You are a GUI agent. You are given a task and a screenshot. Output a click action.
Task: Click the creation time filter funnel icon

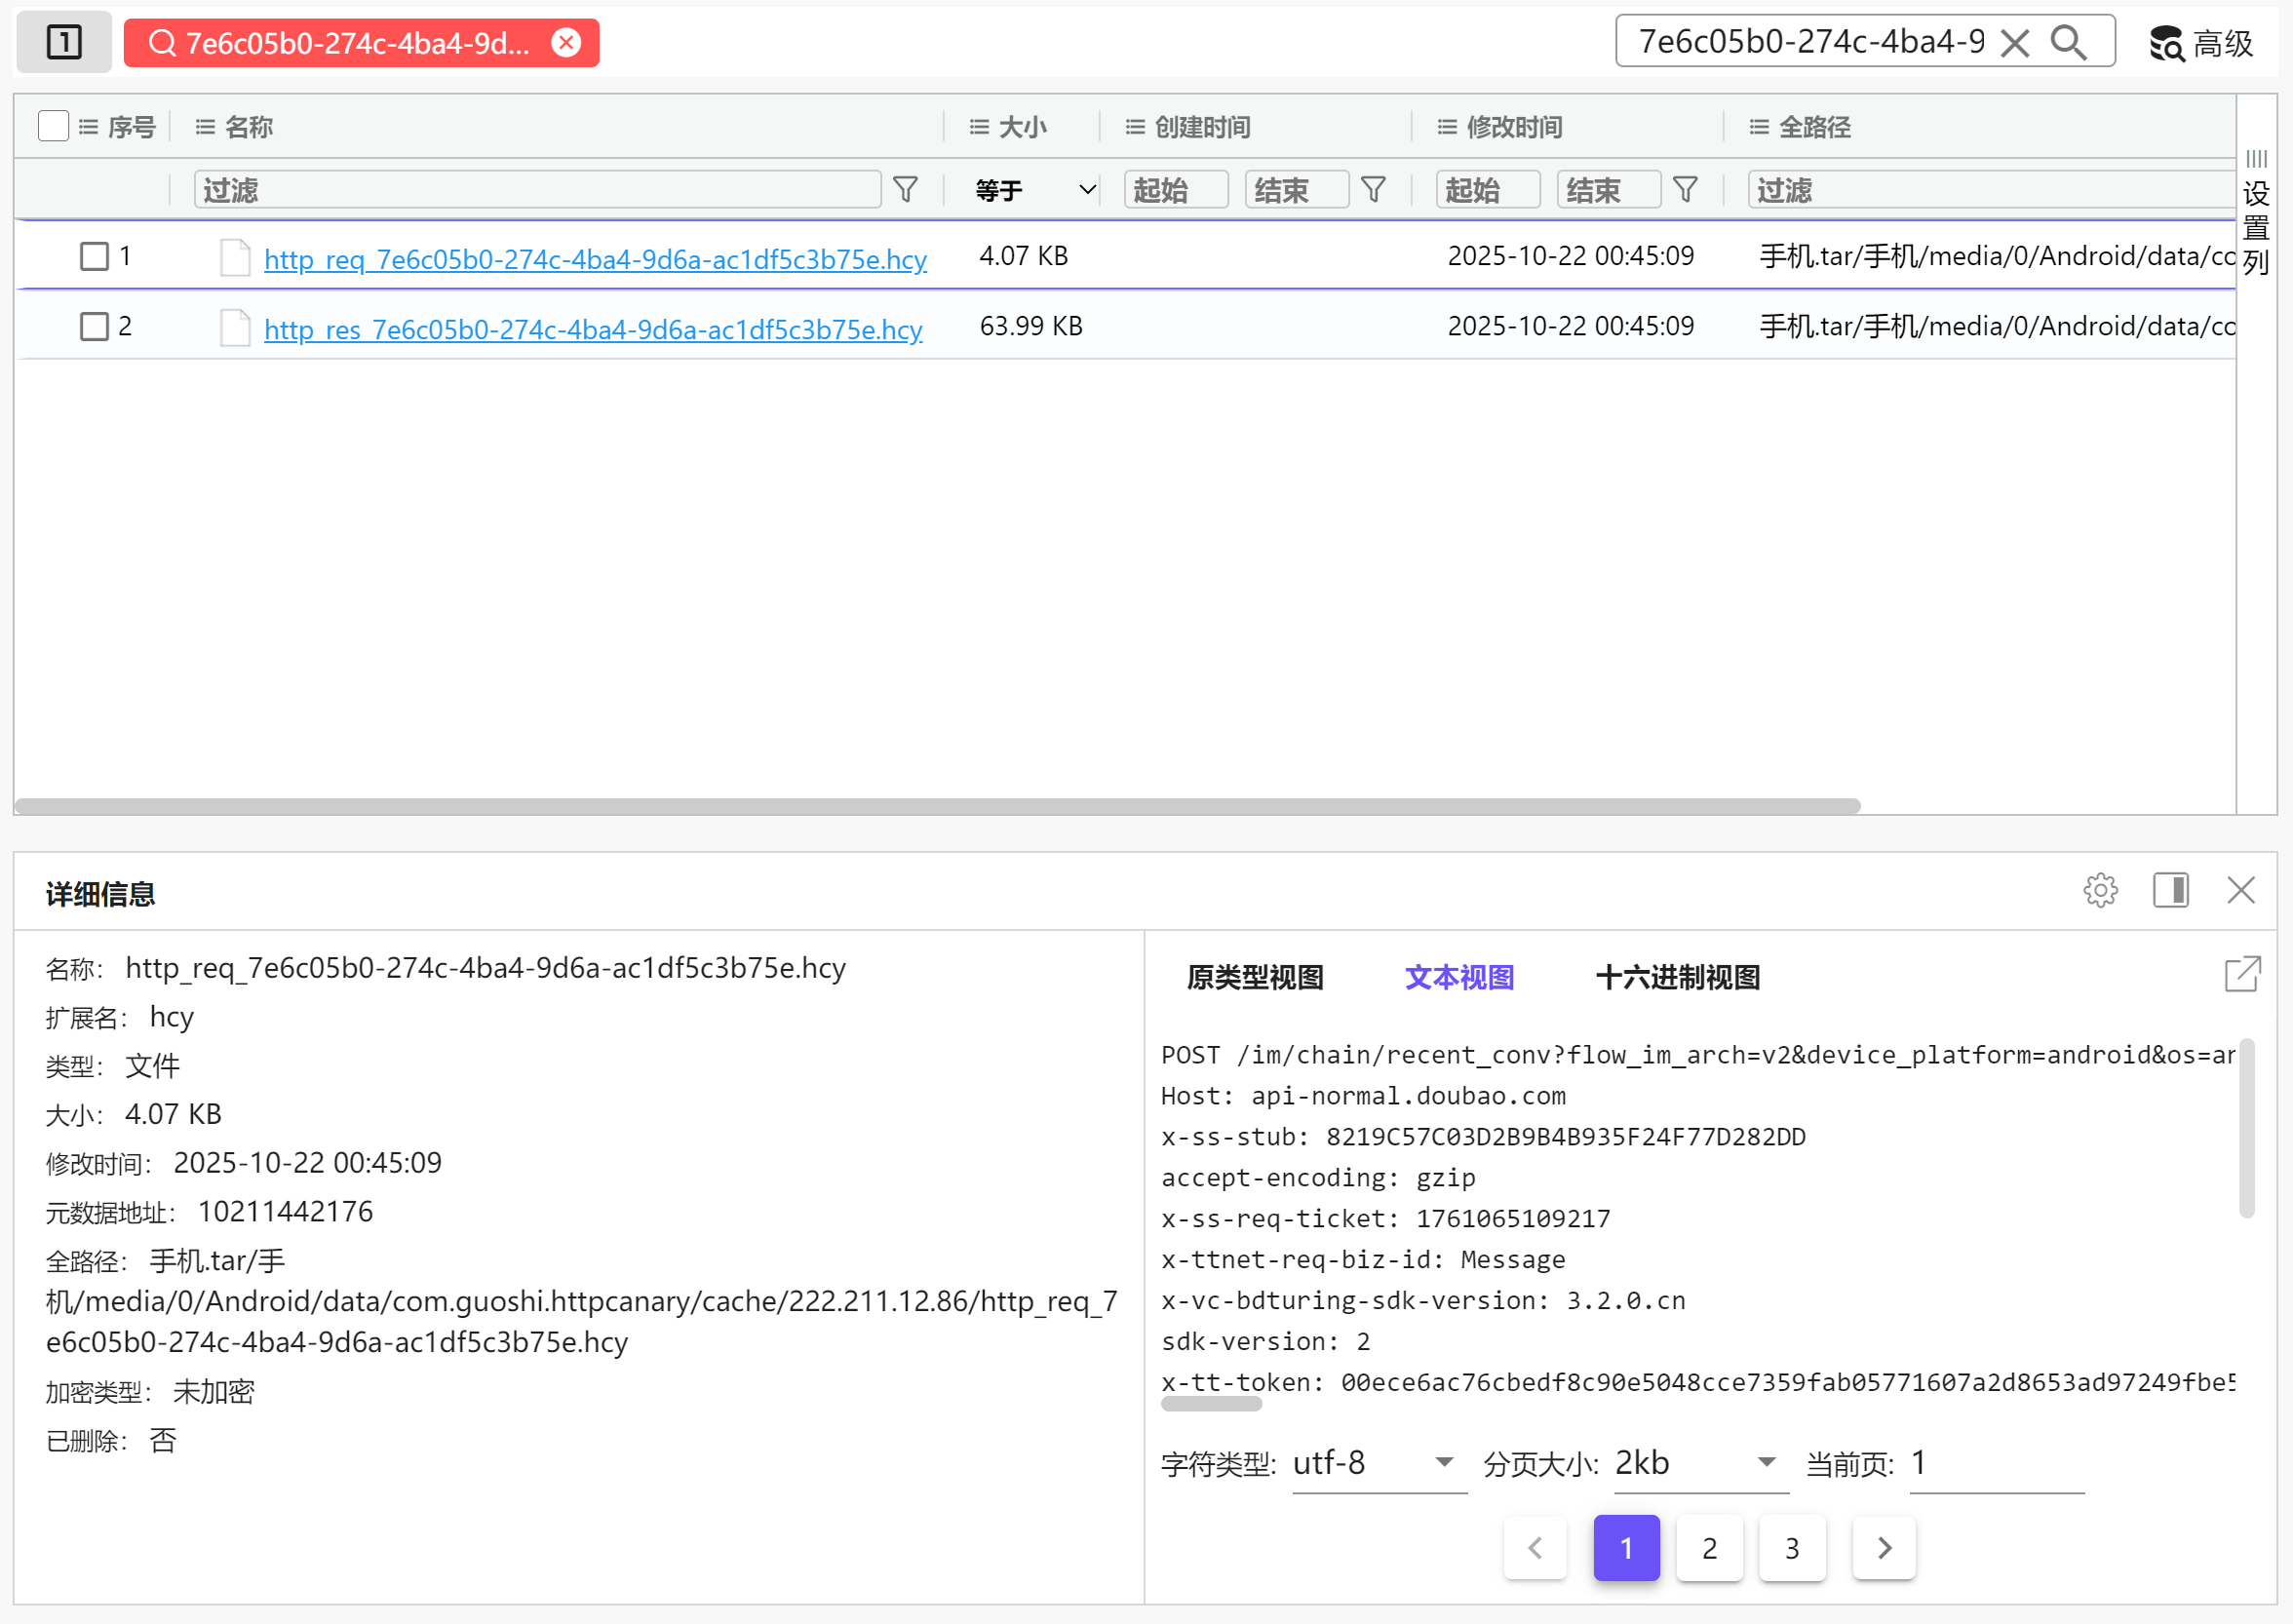[1373, 190]
